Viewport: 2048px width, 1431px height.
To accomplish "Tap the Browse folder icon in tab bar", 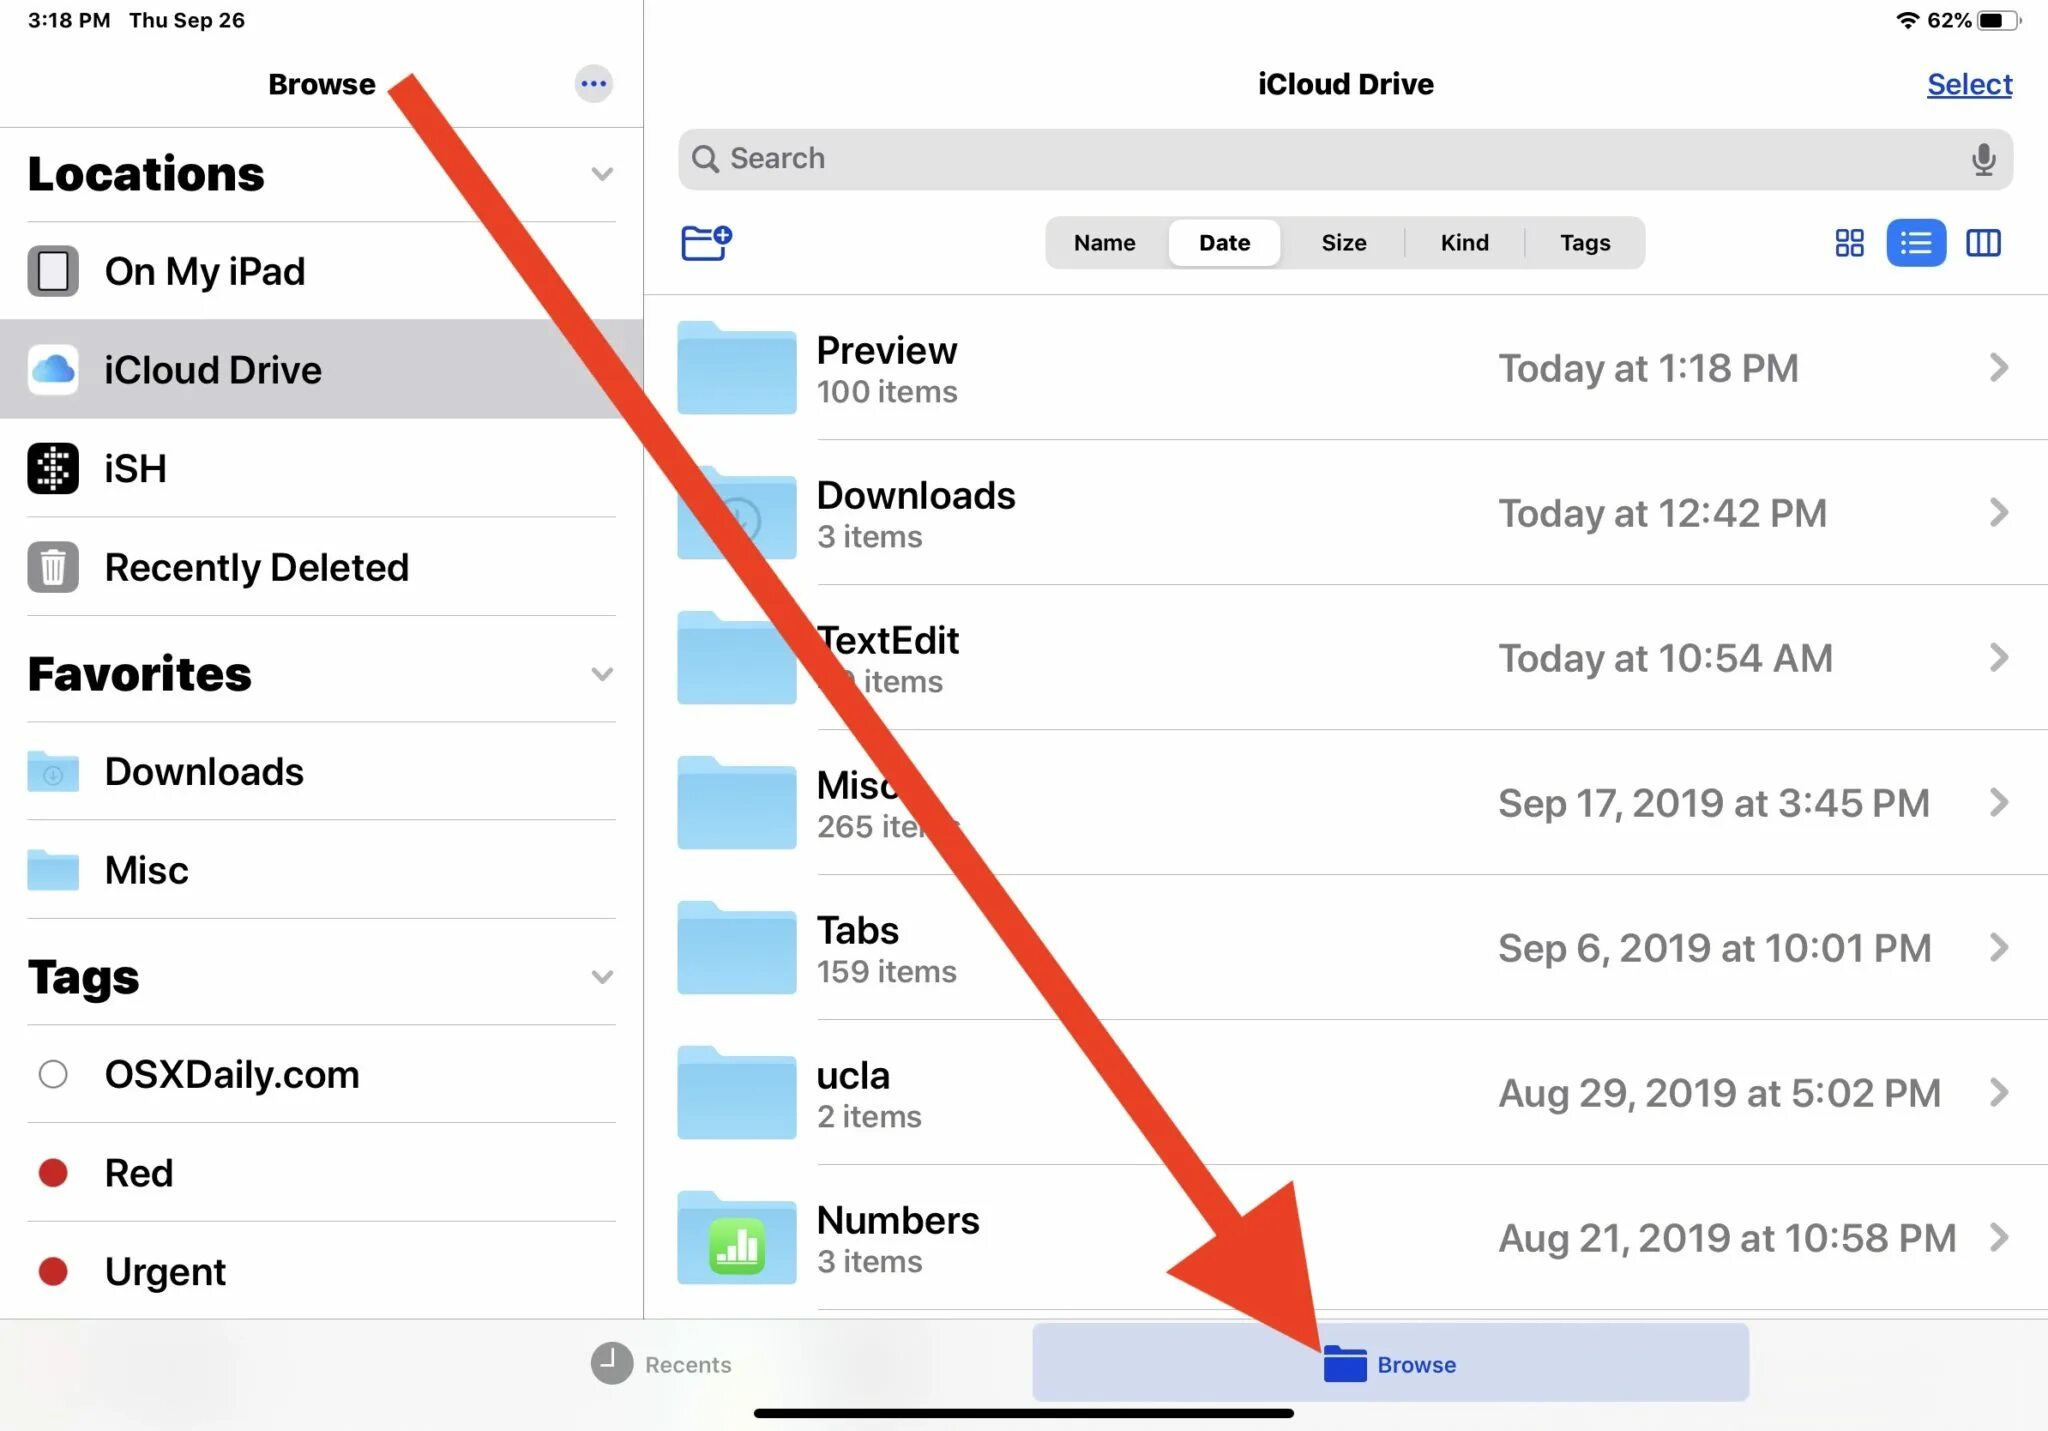I will pyautogui.click(x=1344, y=1364).
